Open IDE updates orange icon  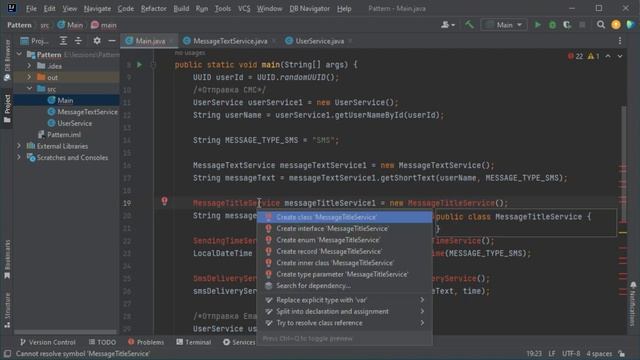coord(616,25)
